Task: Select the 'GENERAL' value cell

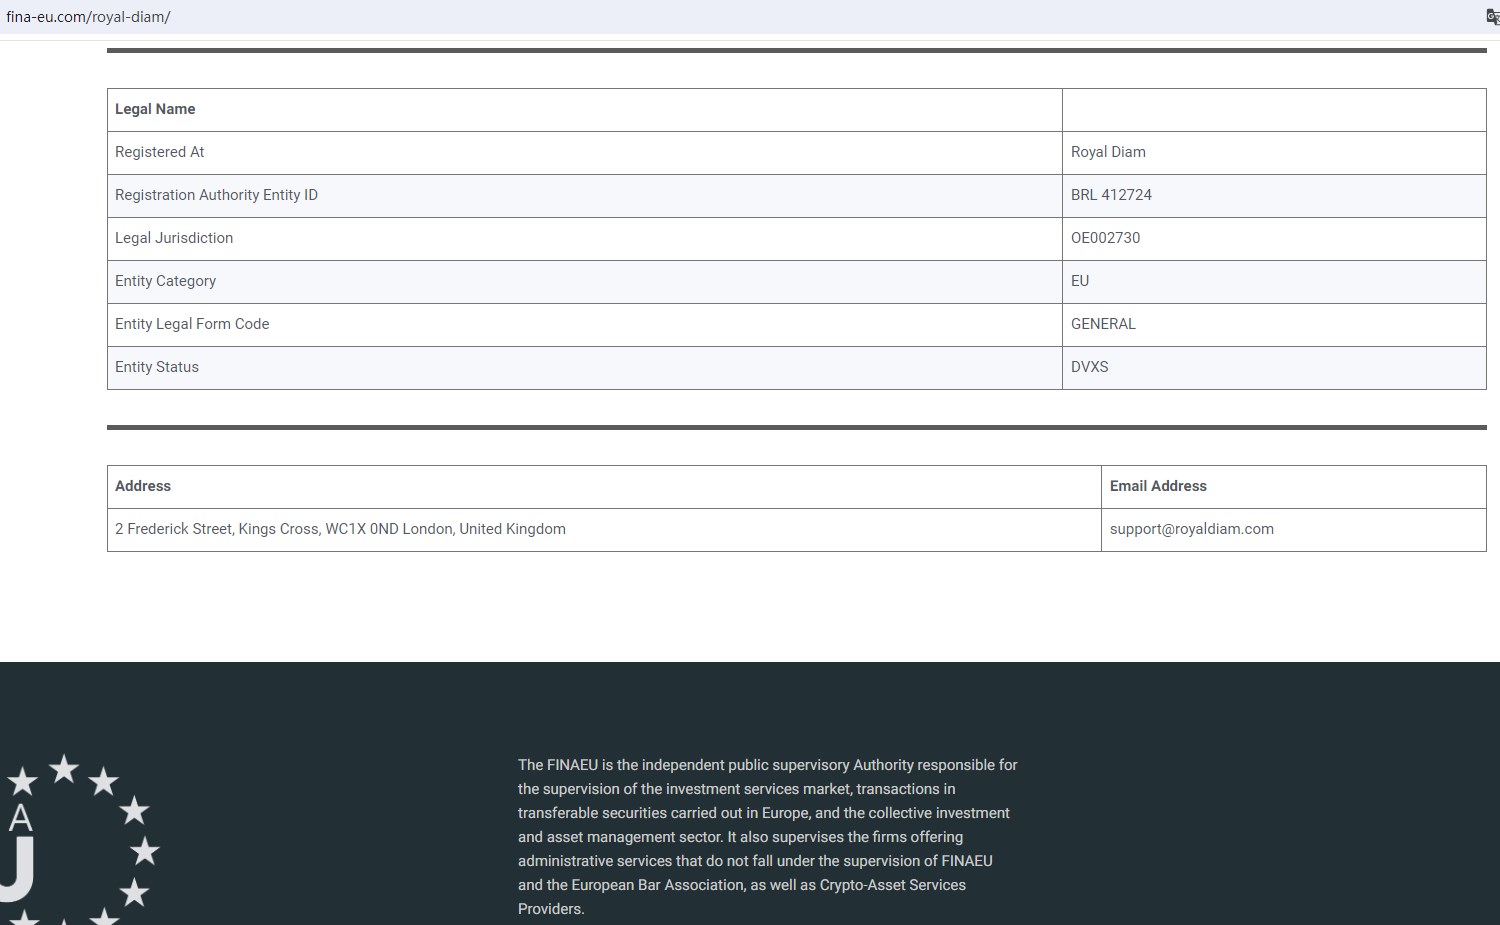Action: pyautogui.click(x=1274, y=325)
